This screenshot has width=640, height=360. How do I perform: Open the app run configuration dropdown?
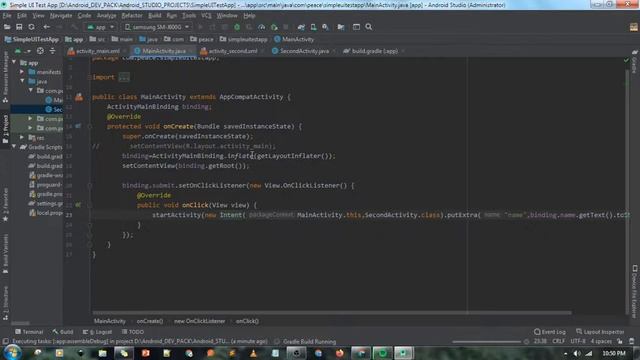(100, 27)
